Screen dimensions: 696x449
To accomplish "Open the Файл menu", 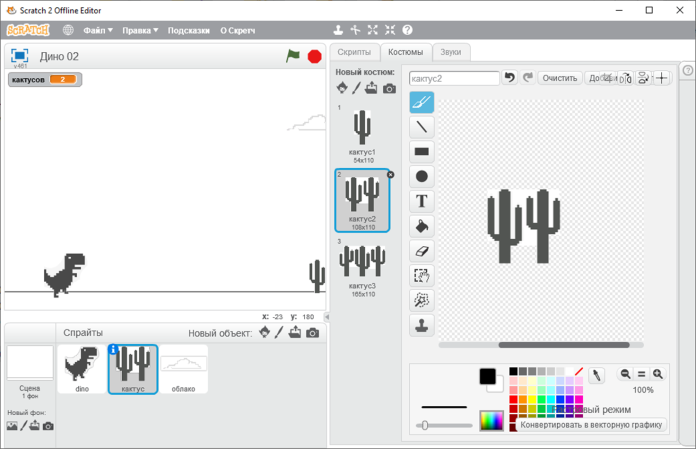I will [x=98, y=30].
